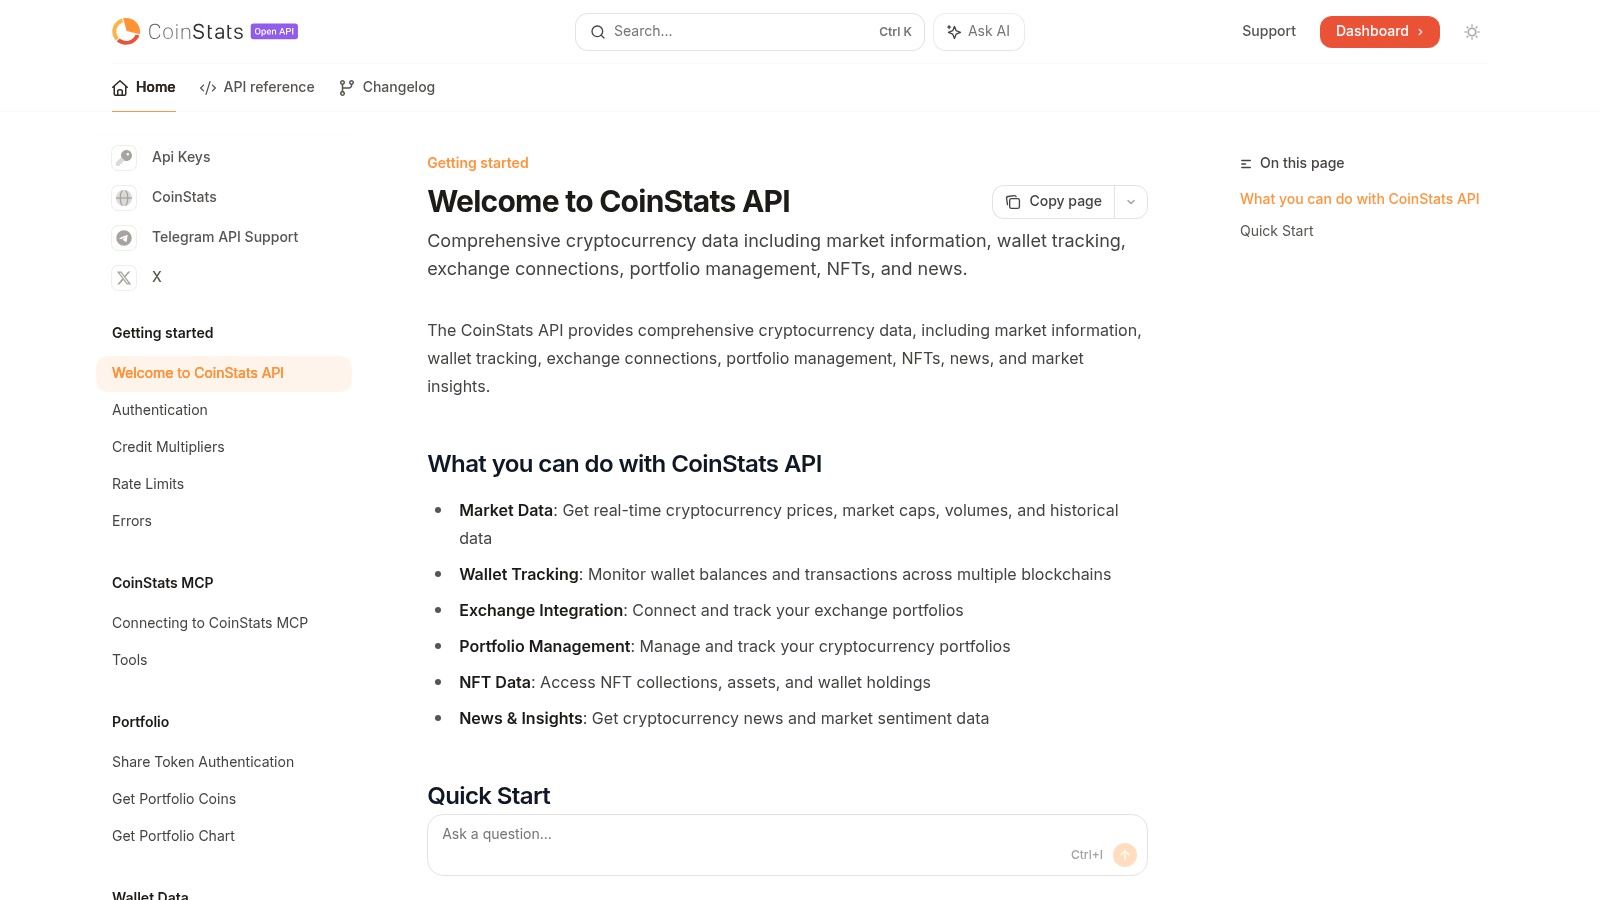Open the Dashboard button

(1380, 32)
